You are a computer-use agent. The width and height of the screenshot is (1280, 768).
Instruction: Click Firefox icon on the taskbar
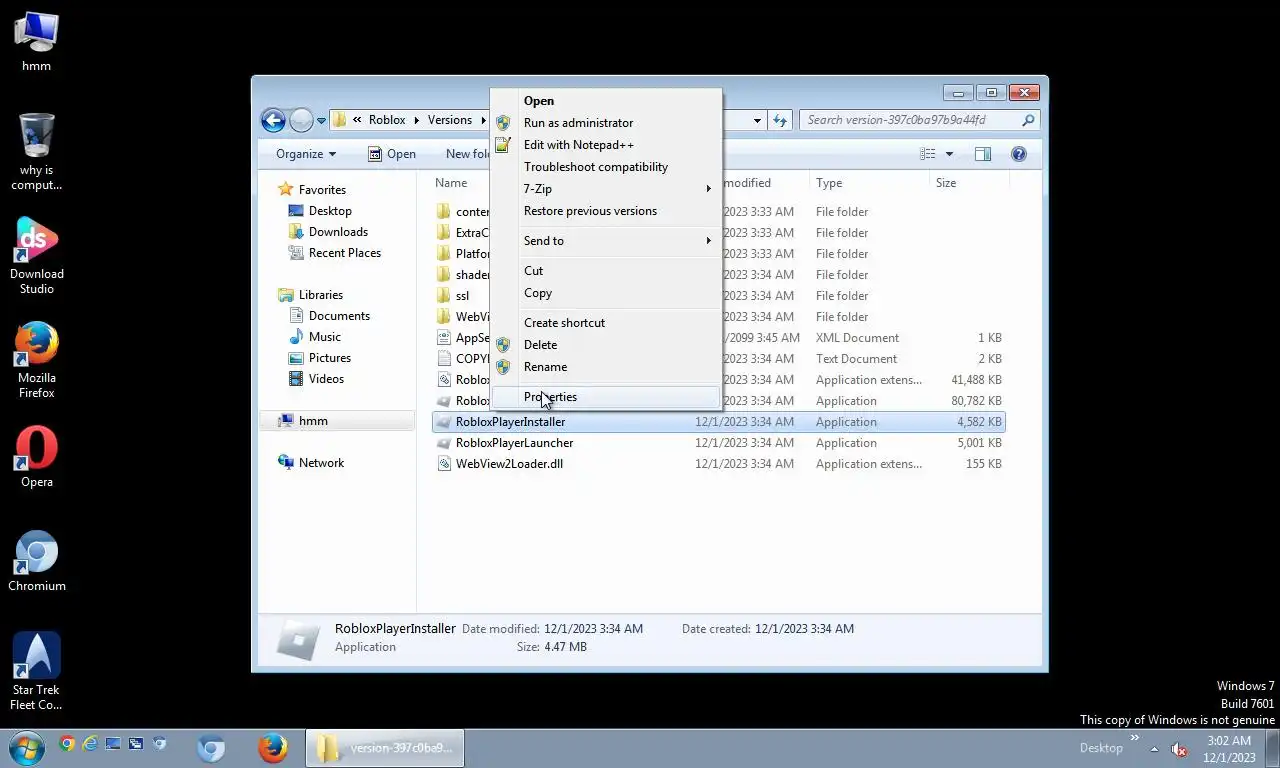click(272, 748)
